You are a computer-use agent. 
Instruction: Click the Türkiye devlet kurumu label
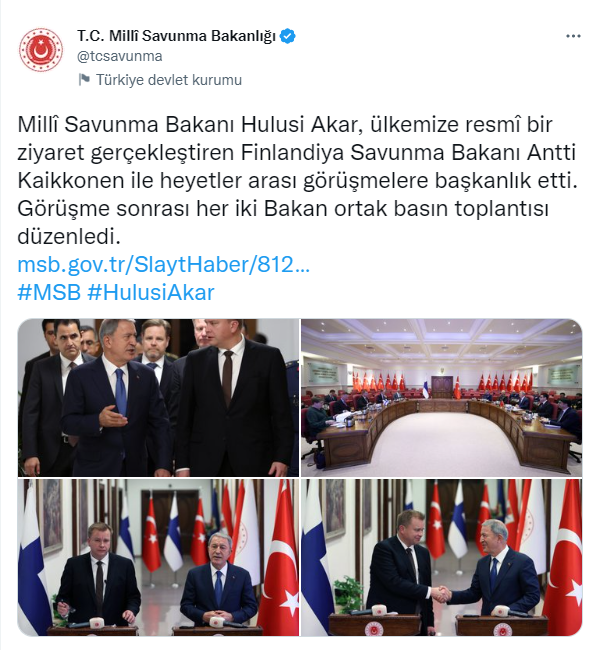[169, 80]
